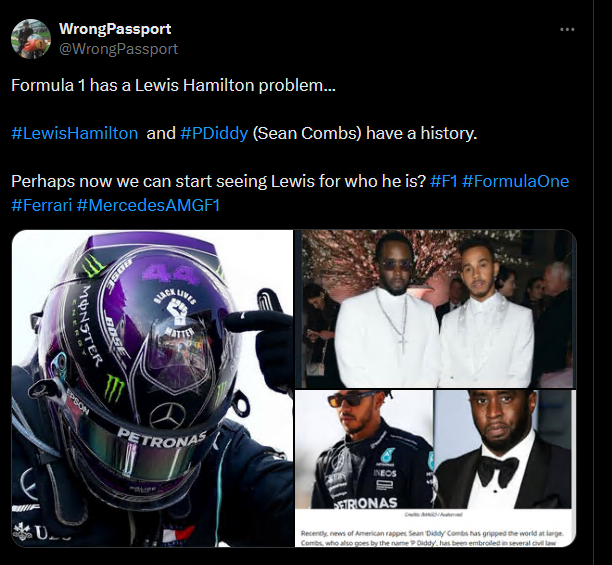612x565 pixels.
Task: Open the #PDiddy hashtag
Action: 214,133
